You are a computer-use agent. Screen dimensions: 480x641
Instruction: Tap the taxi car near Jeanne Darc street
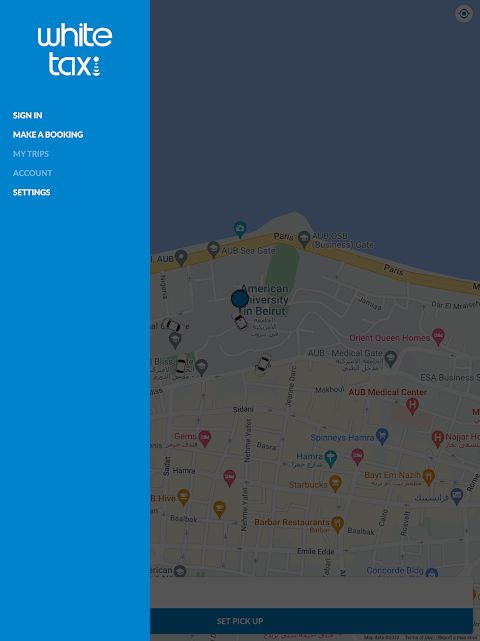coord(263,364)
